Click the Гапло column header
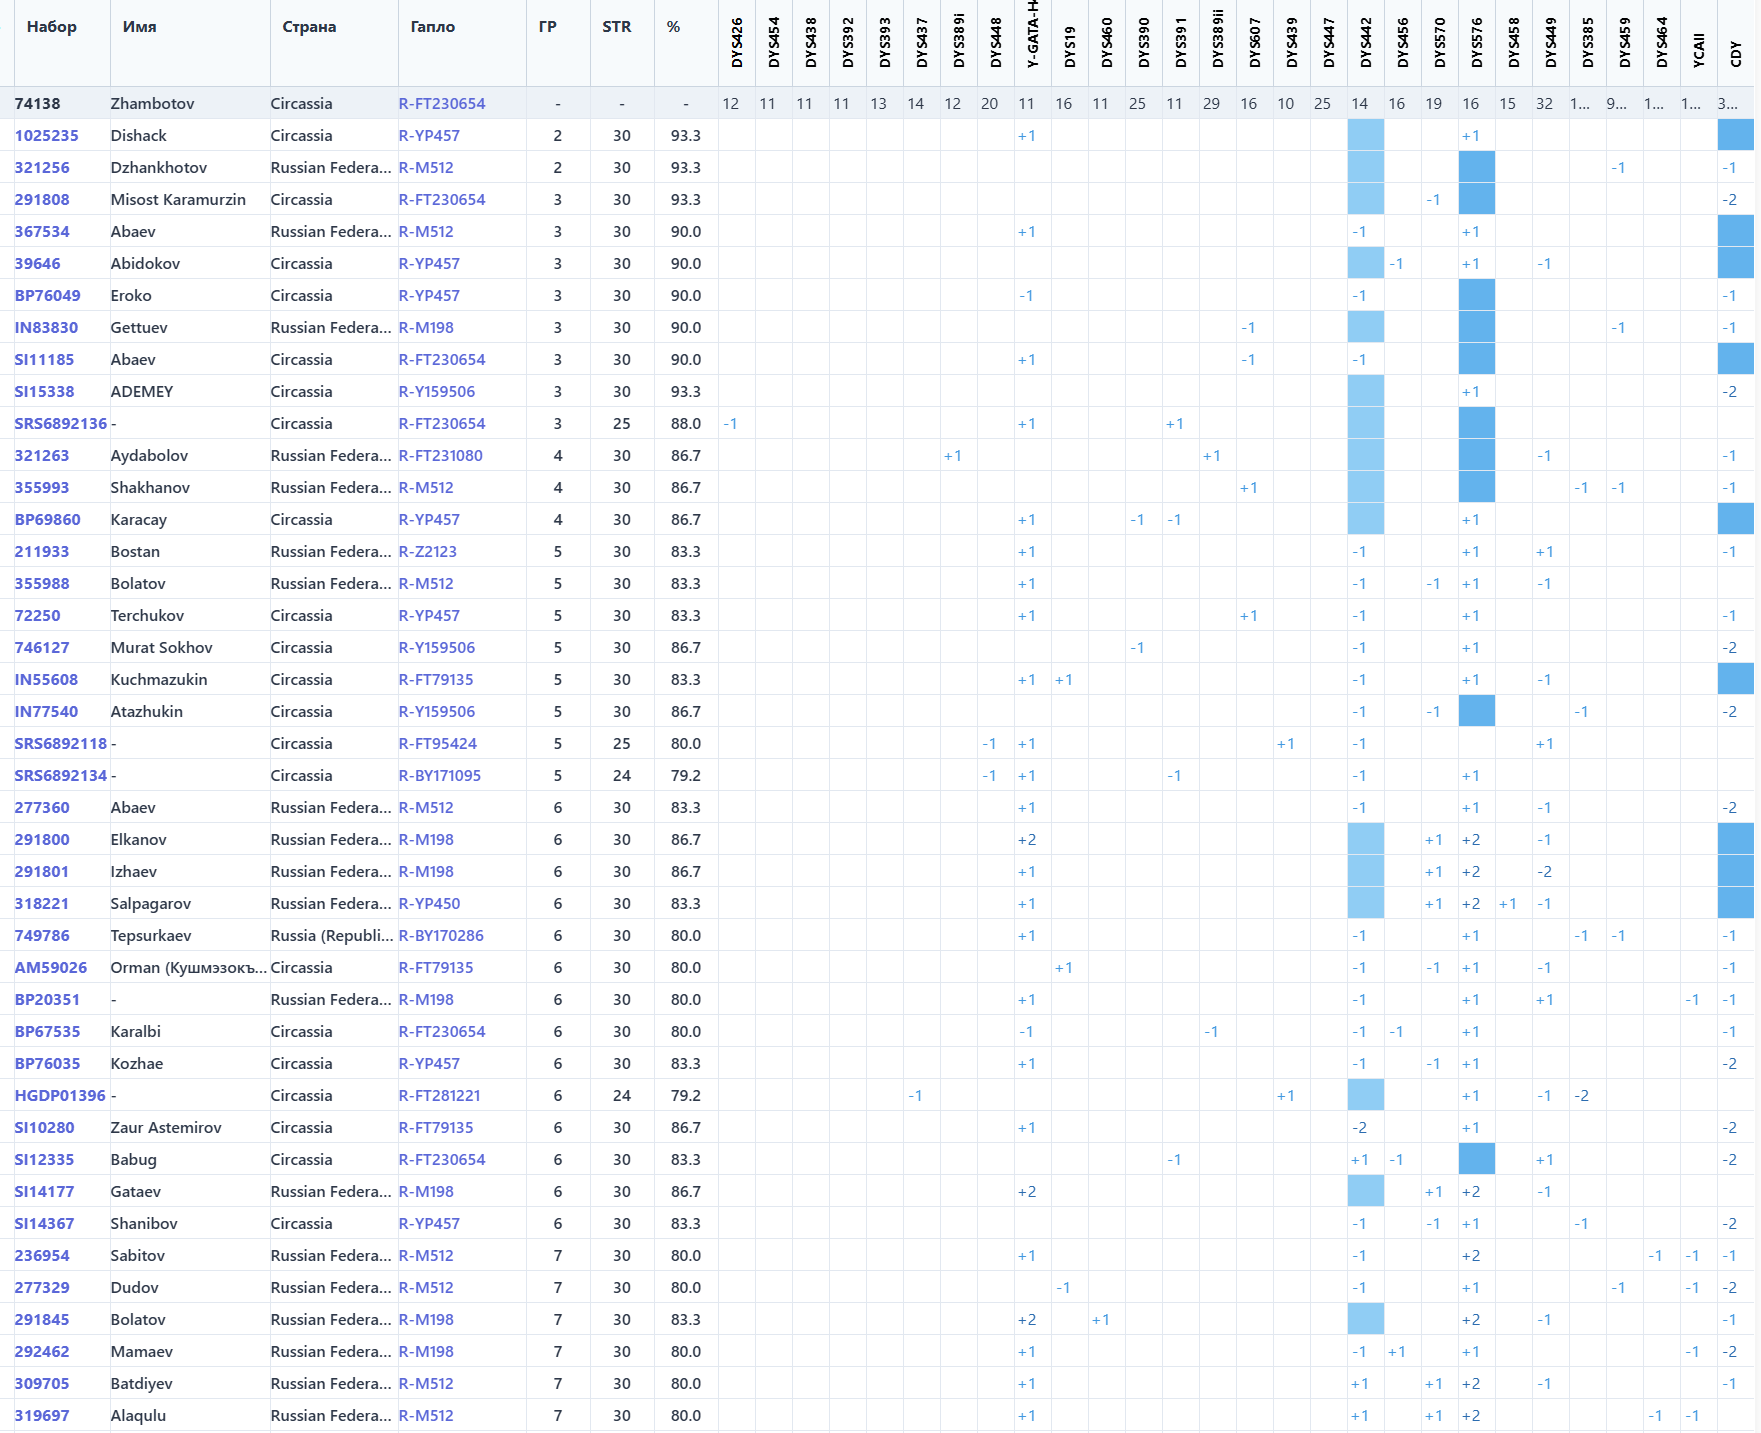This screenshot has height=1433, width=1761. [432, 27]
